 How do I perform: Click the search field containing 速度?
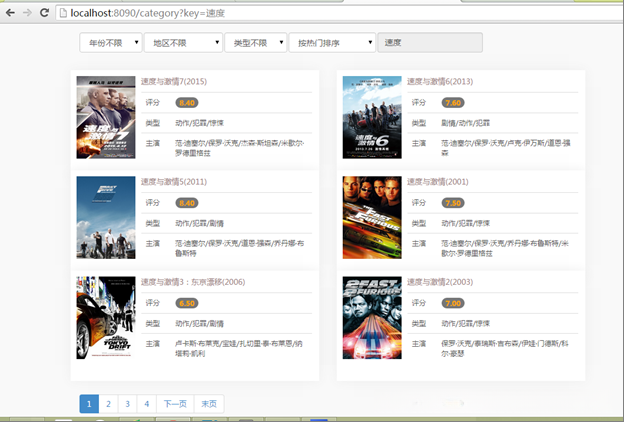(431, 43)
